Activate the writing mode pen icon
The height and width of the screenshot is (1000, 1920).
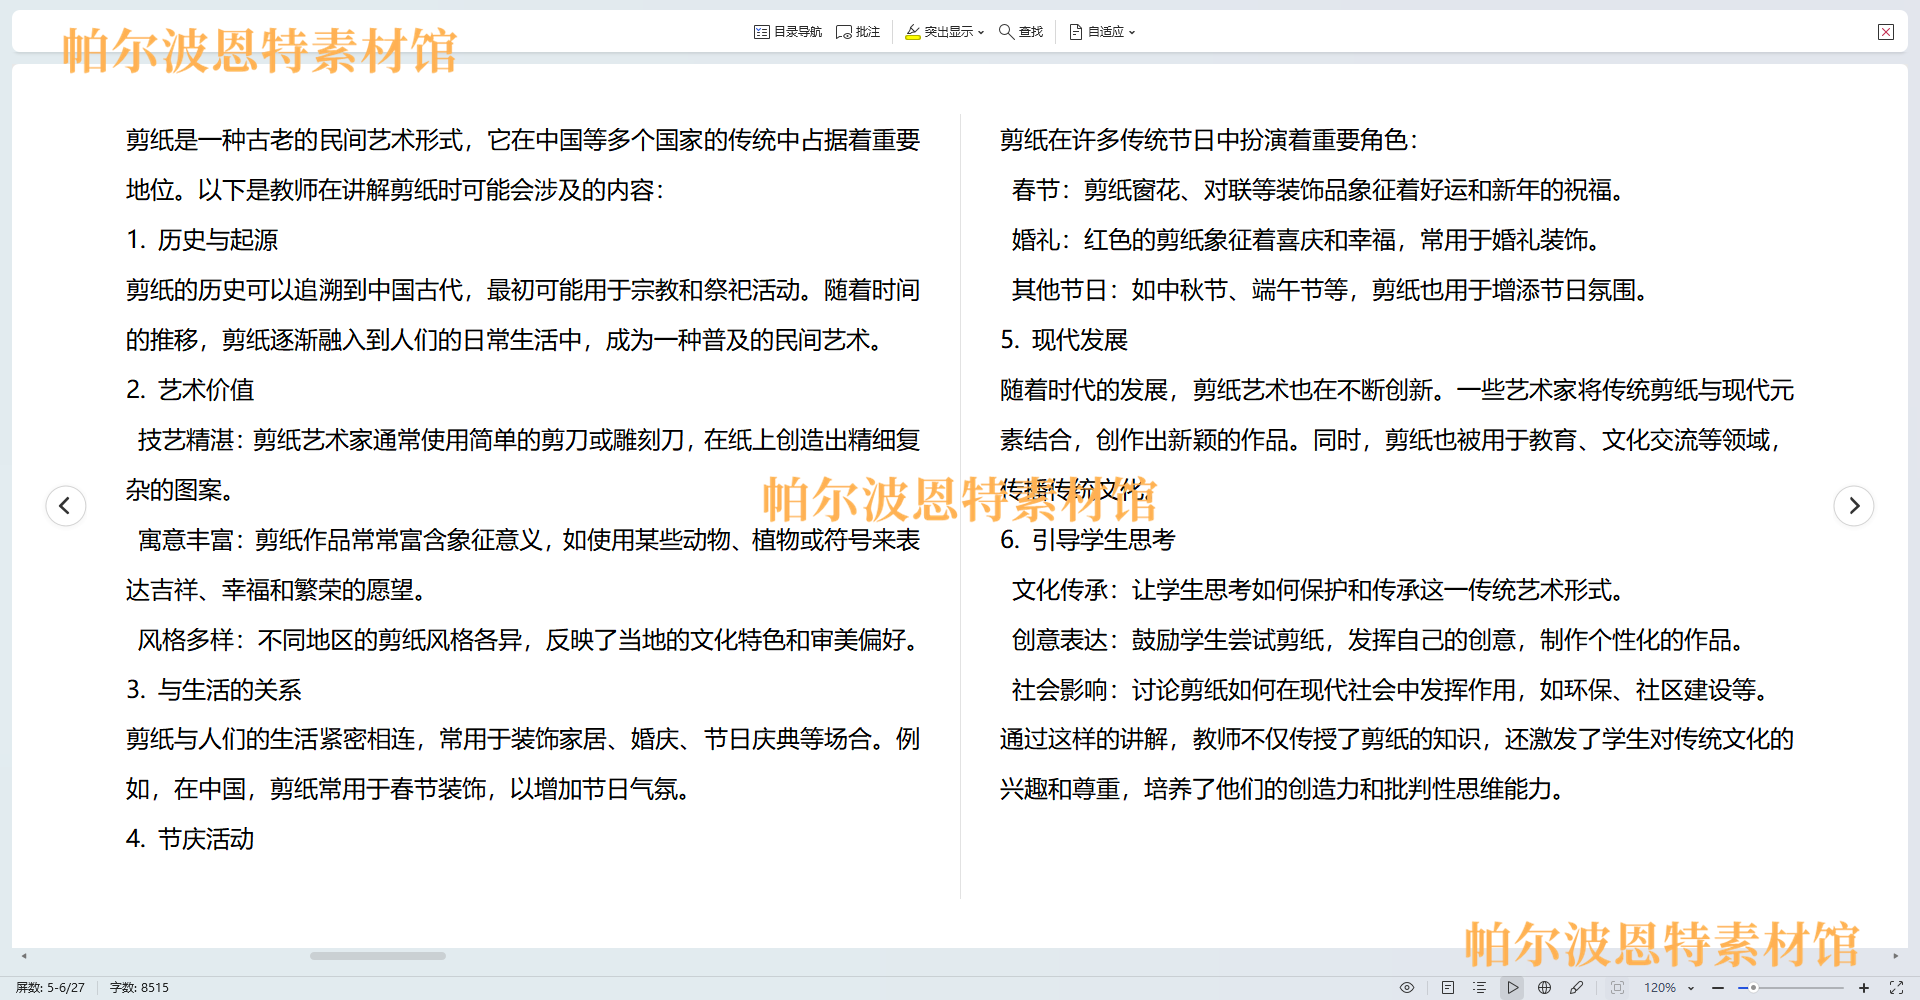(1577, 987)
